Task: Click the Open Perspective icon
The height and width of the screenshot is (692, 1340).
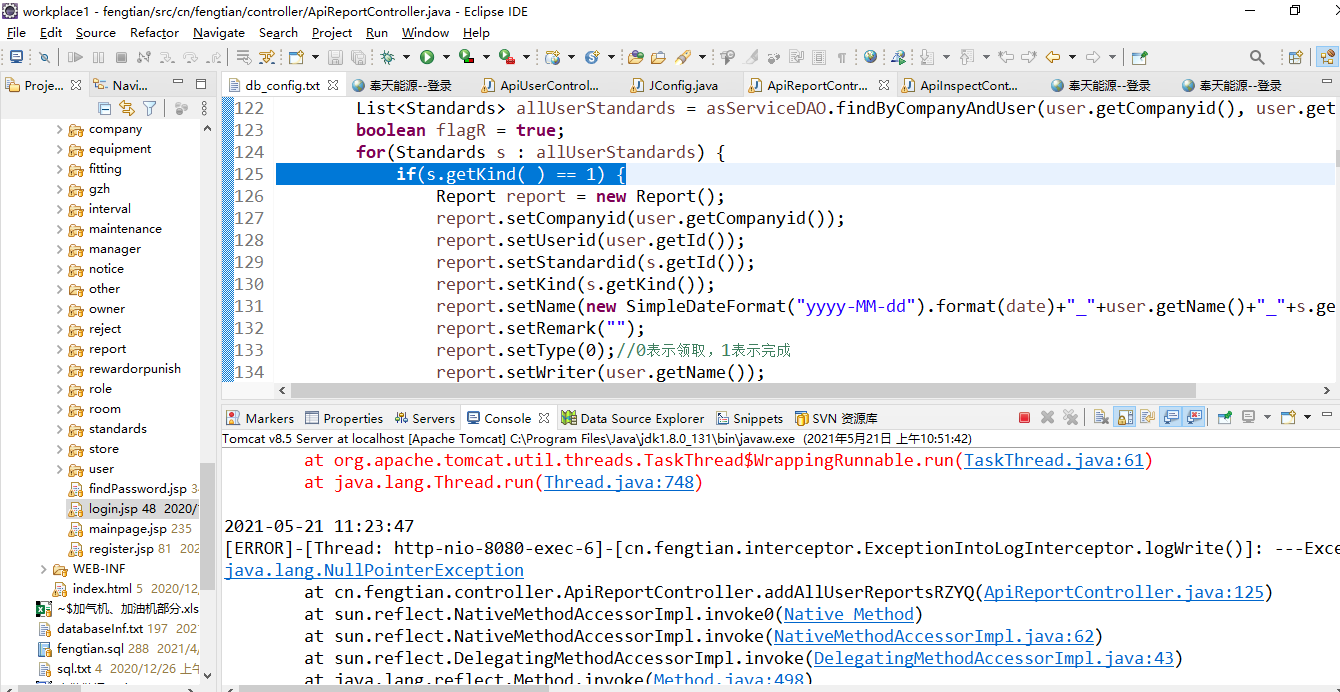Action: [x=1295, y=58]
